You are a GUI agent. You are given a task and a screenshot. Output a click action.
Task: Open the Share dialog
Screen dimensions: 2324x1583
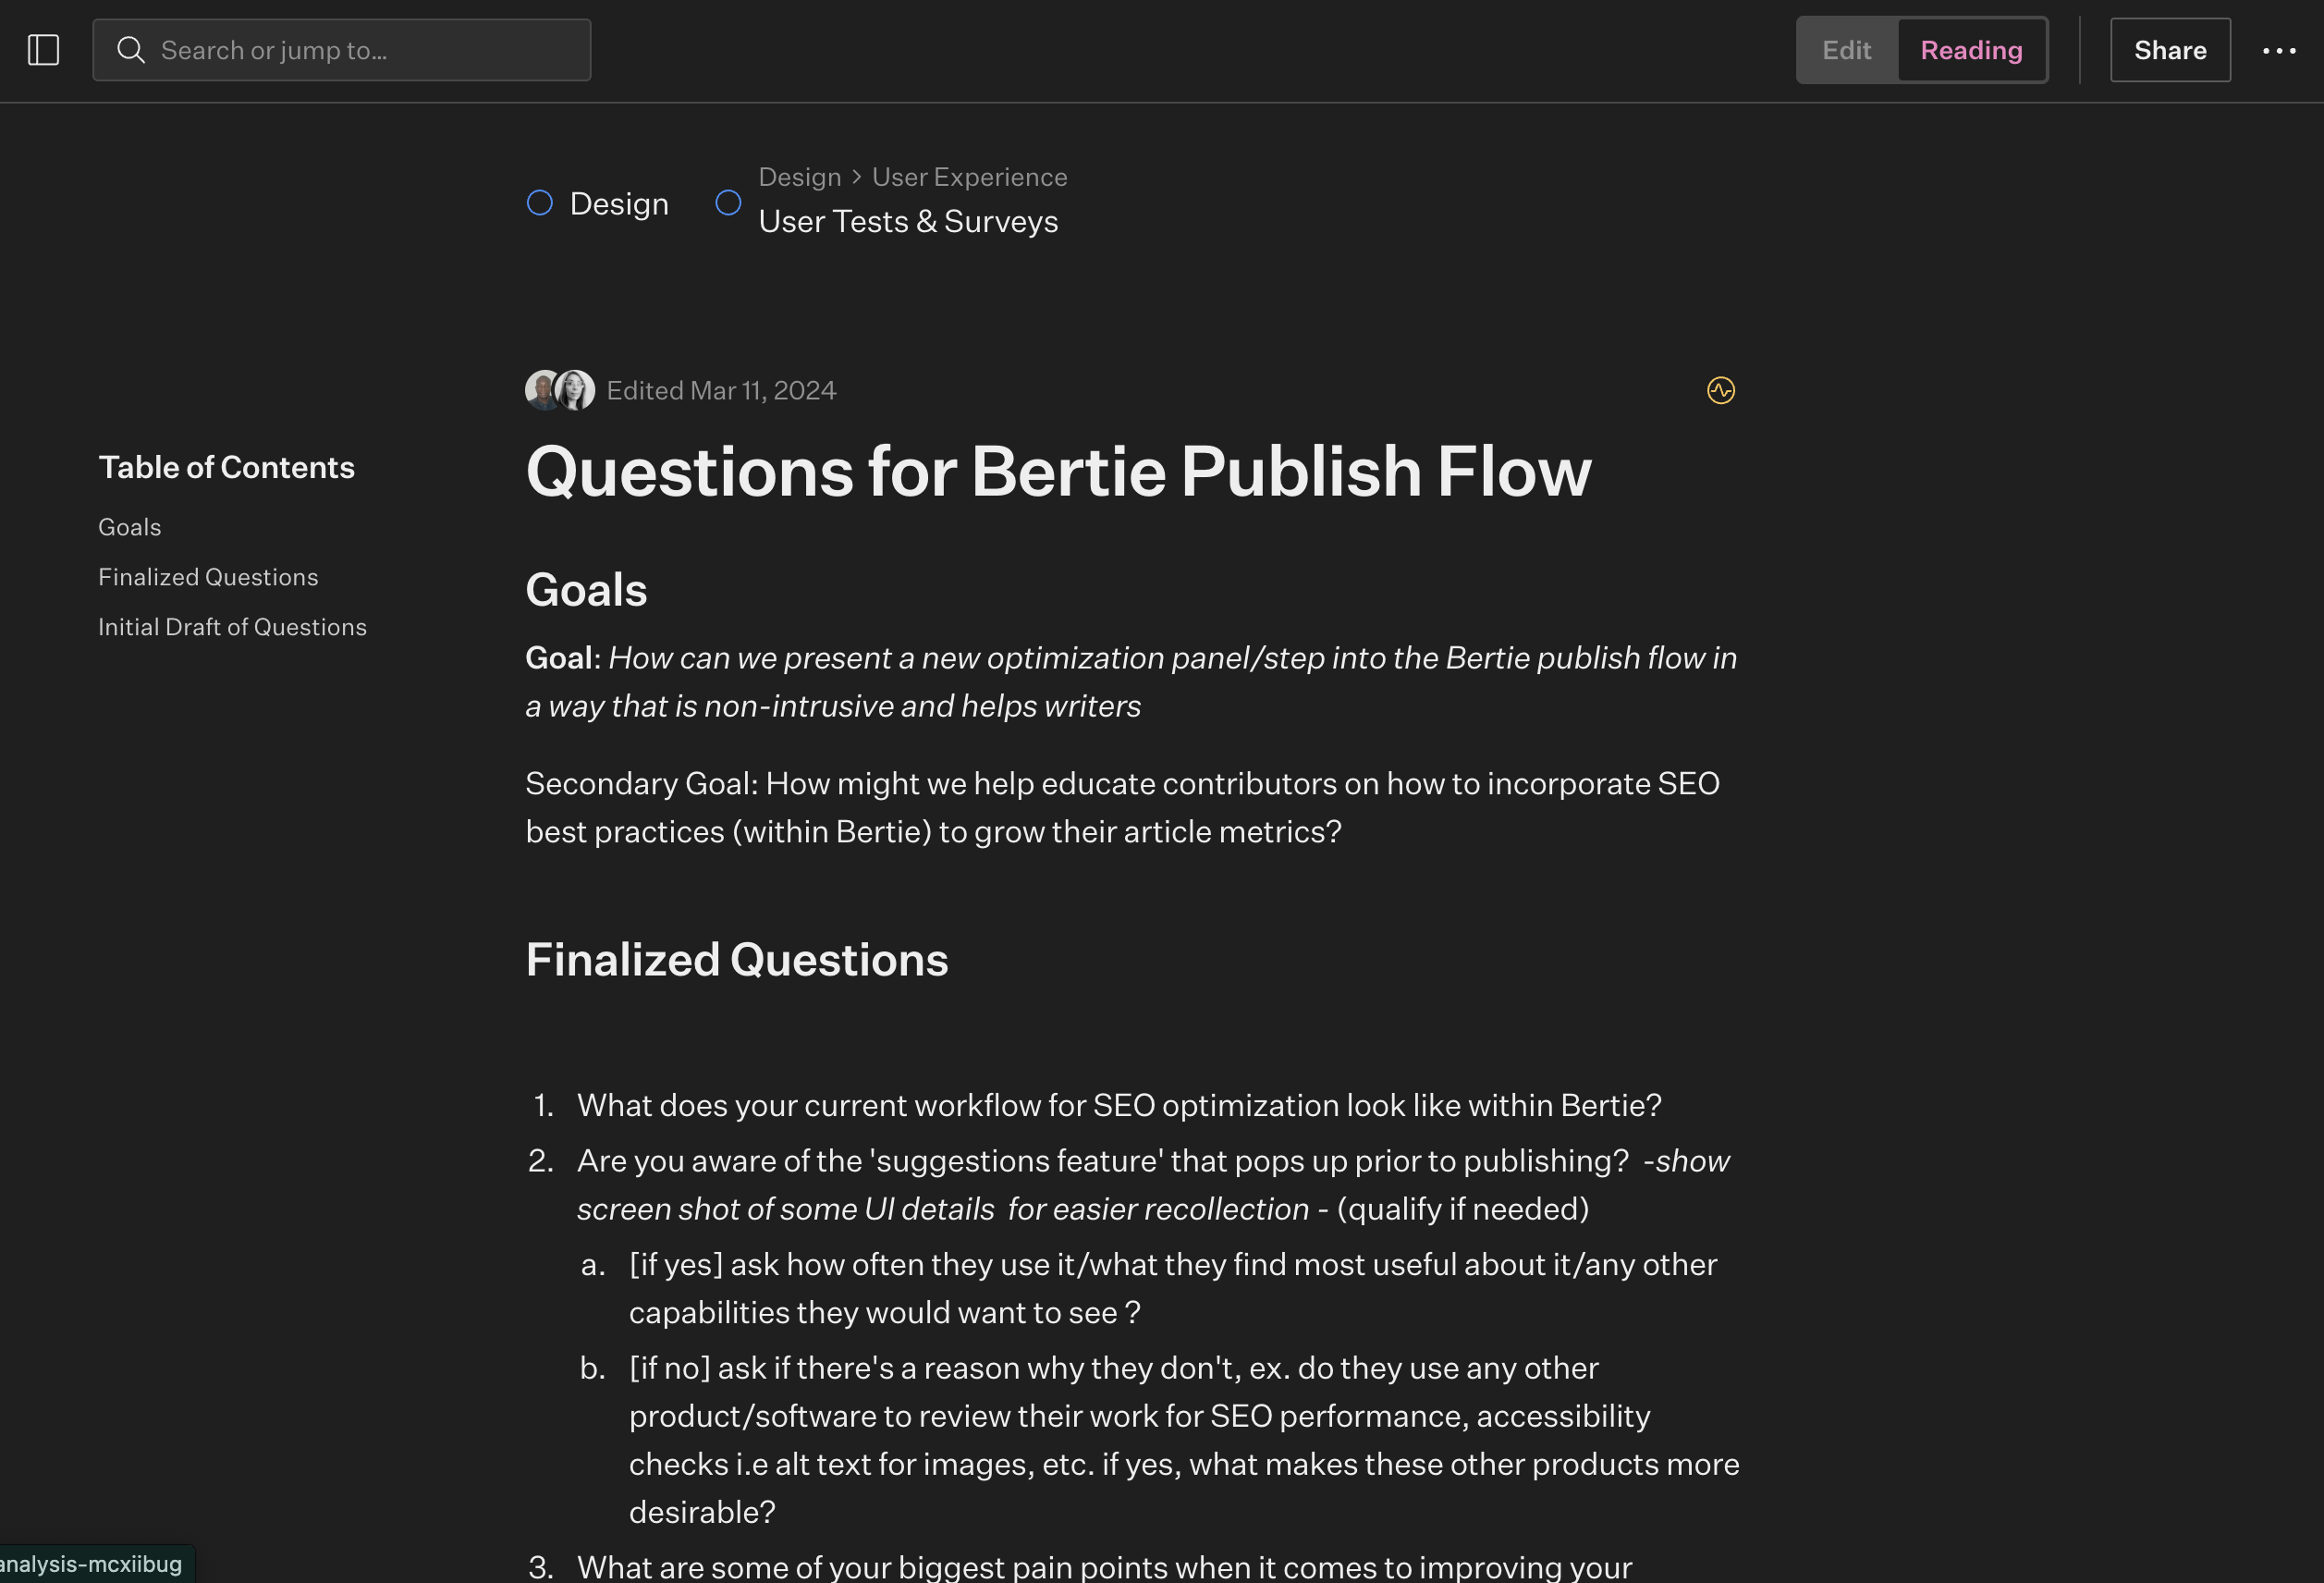tap(2169, 50)
